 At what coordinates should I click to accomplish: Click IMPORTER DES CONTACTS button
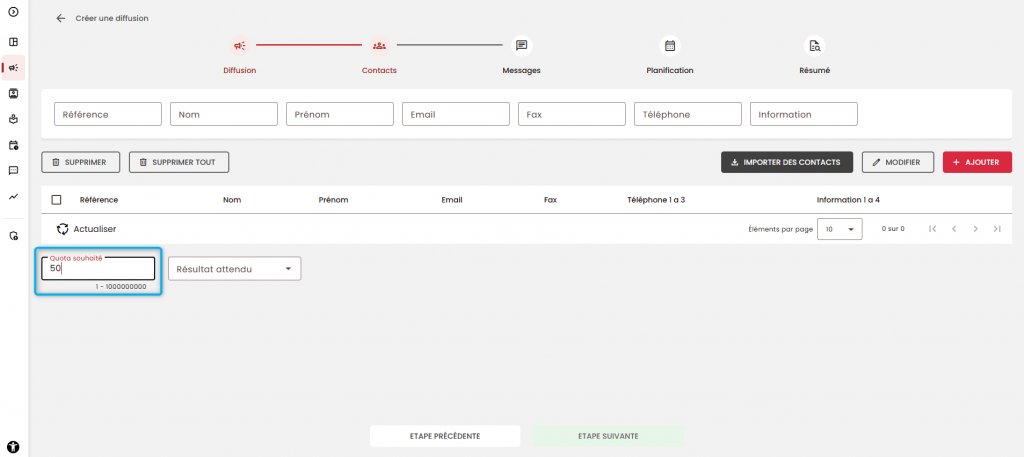pos(787,162)
